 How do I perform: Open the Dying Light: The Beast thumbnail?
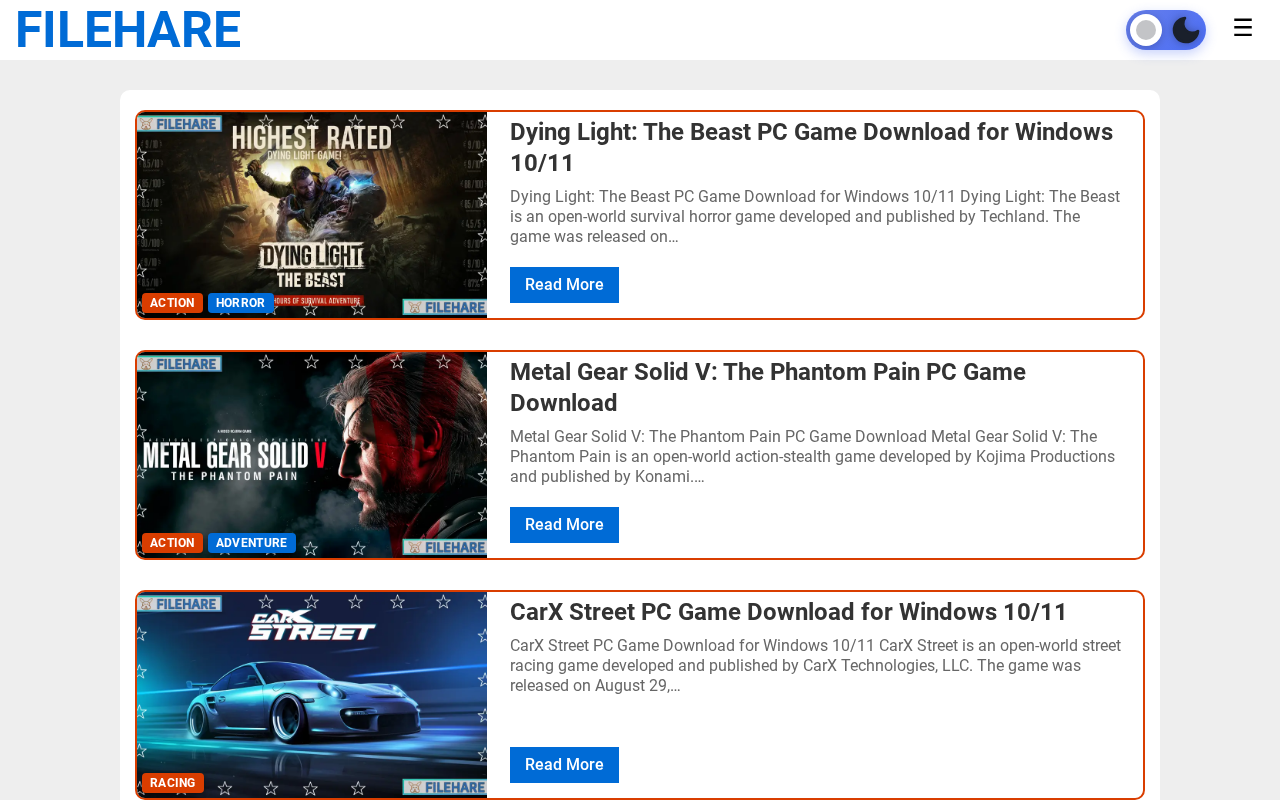312,215
